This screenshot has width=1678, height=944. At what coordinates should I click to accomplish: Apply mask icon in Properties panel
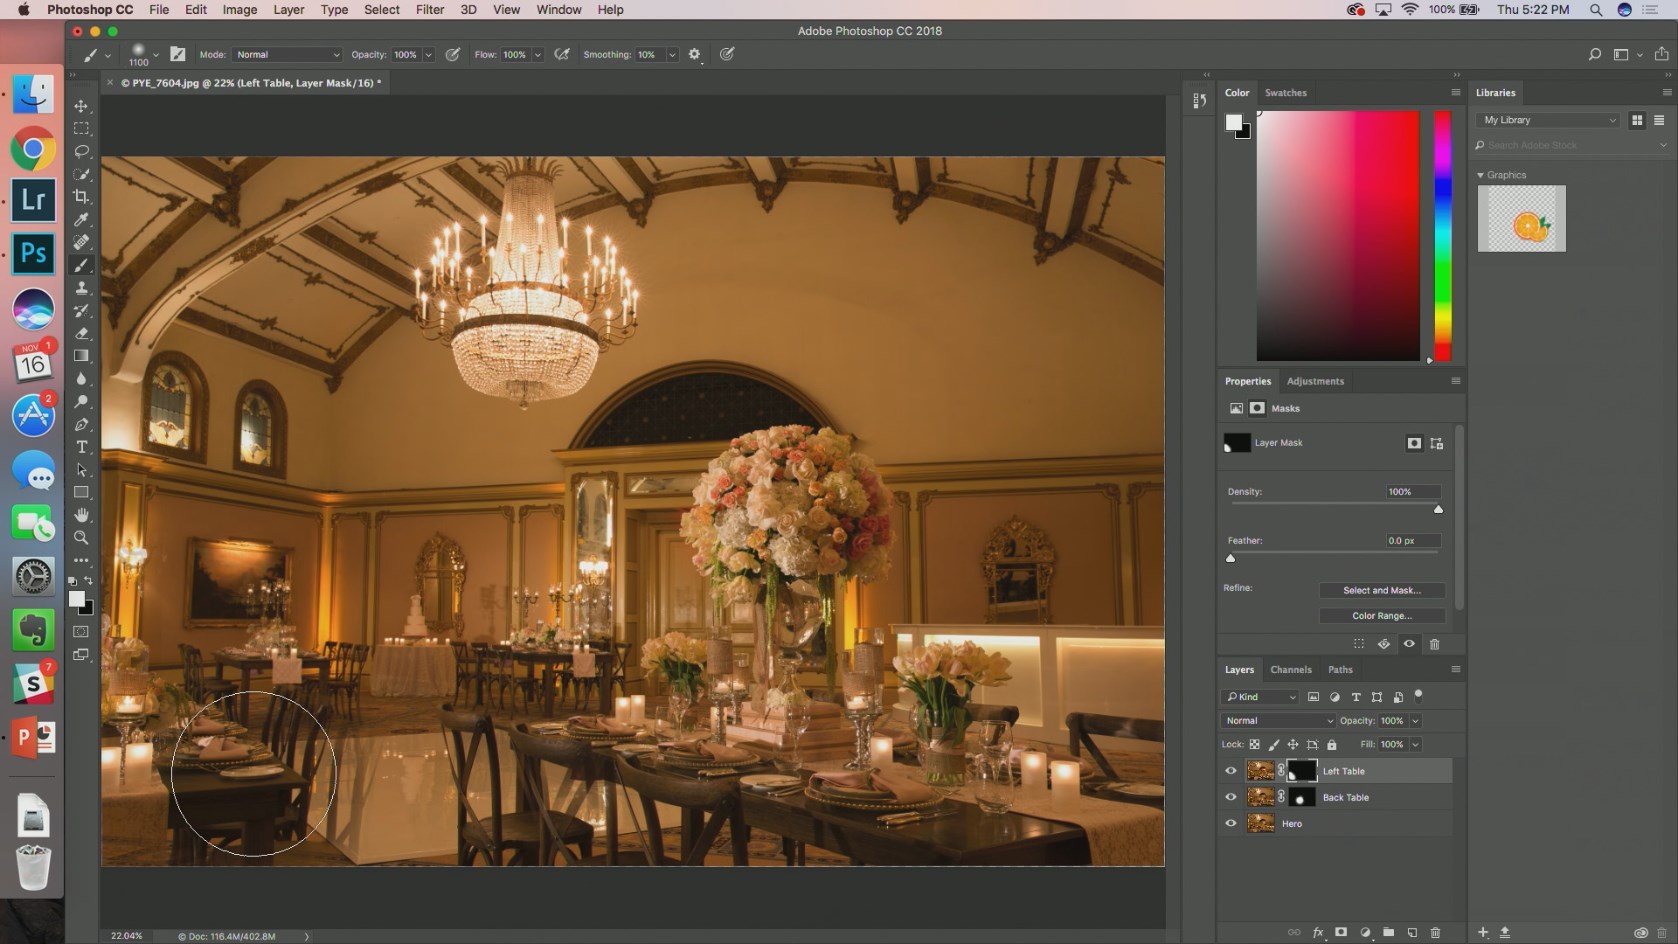[1384, 644]
